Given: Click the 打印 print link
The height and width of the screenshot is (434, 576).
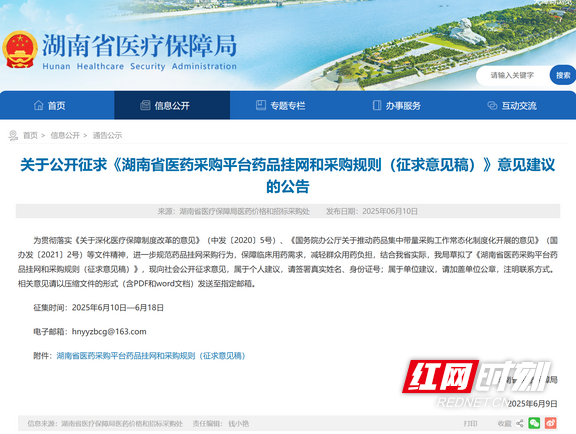Looking at the screenshot, I should [470, 423].
